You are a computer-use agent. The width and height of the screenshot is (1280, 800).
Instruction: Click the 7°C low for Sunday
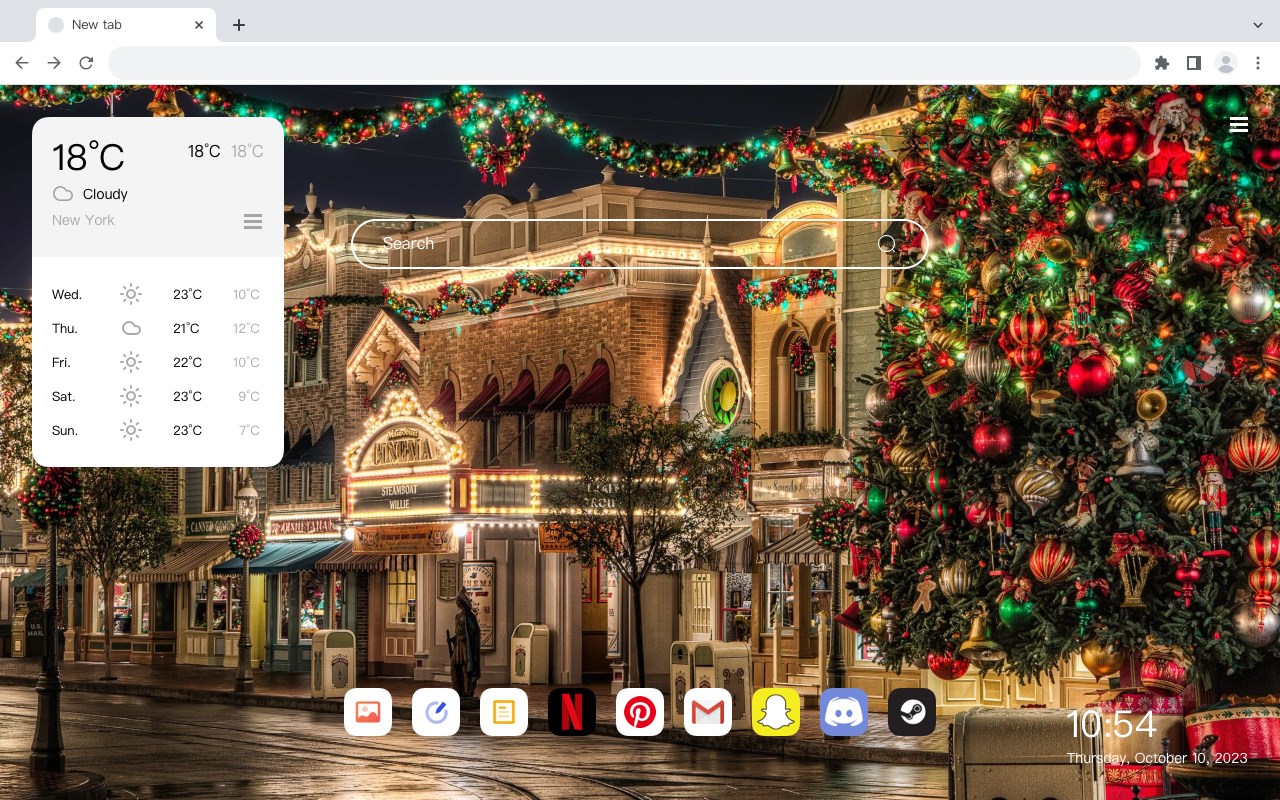pos(249,430)
